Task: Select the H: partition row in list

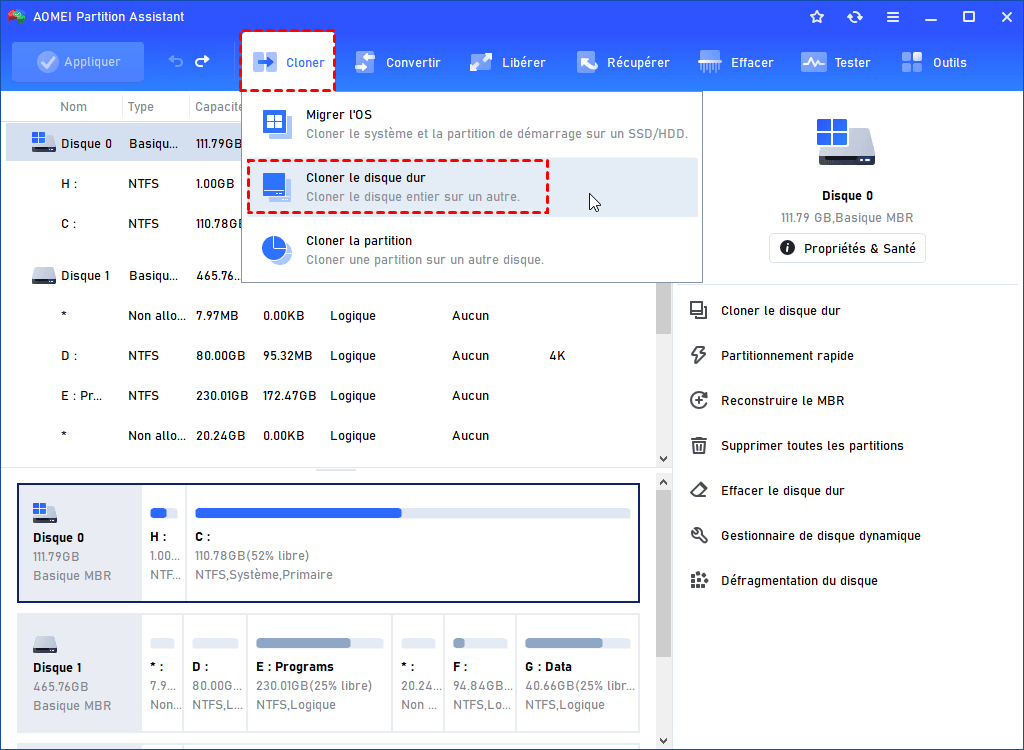Action: pos(124,184)
